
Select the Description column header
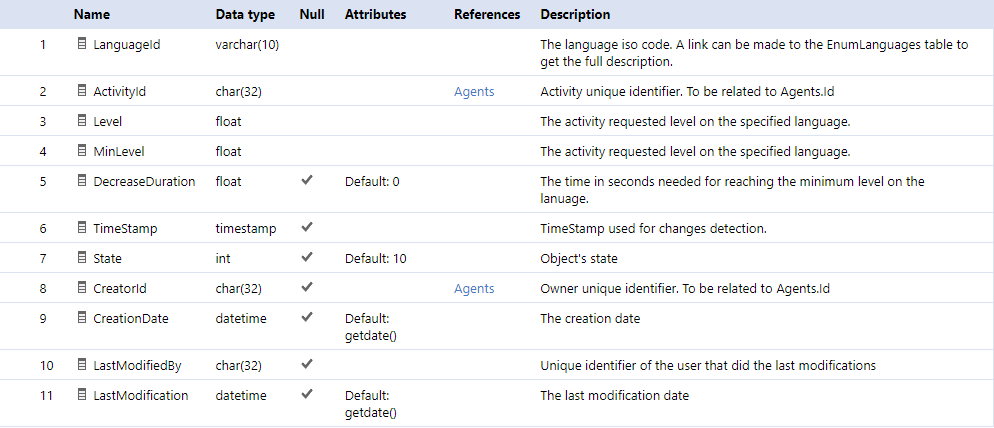pos(575,15)
